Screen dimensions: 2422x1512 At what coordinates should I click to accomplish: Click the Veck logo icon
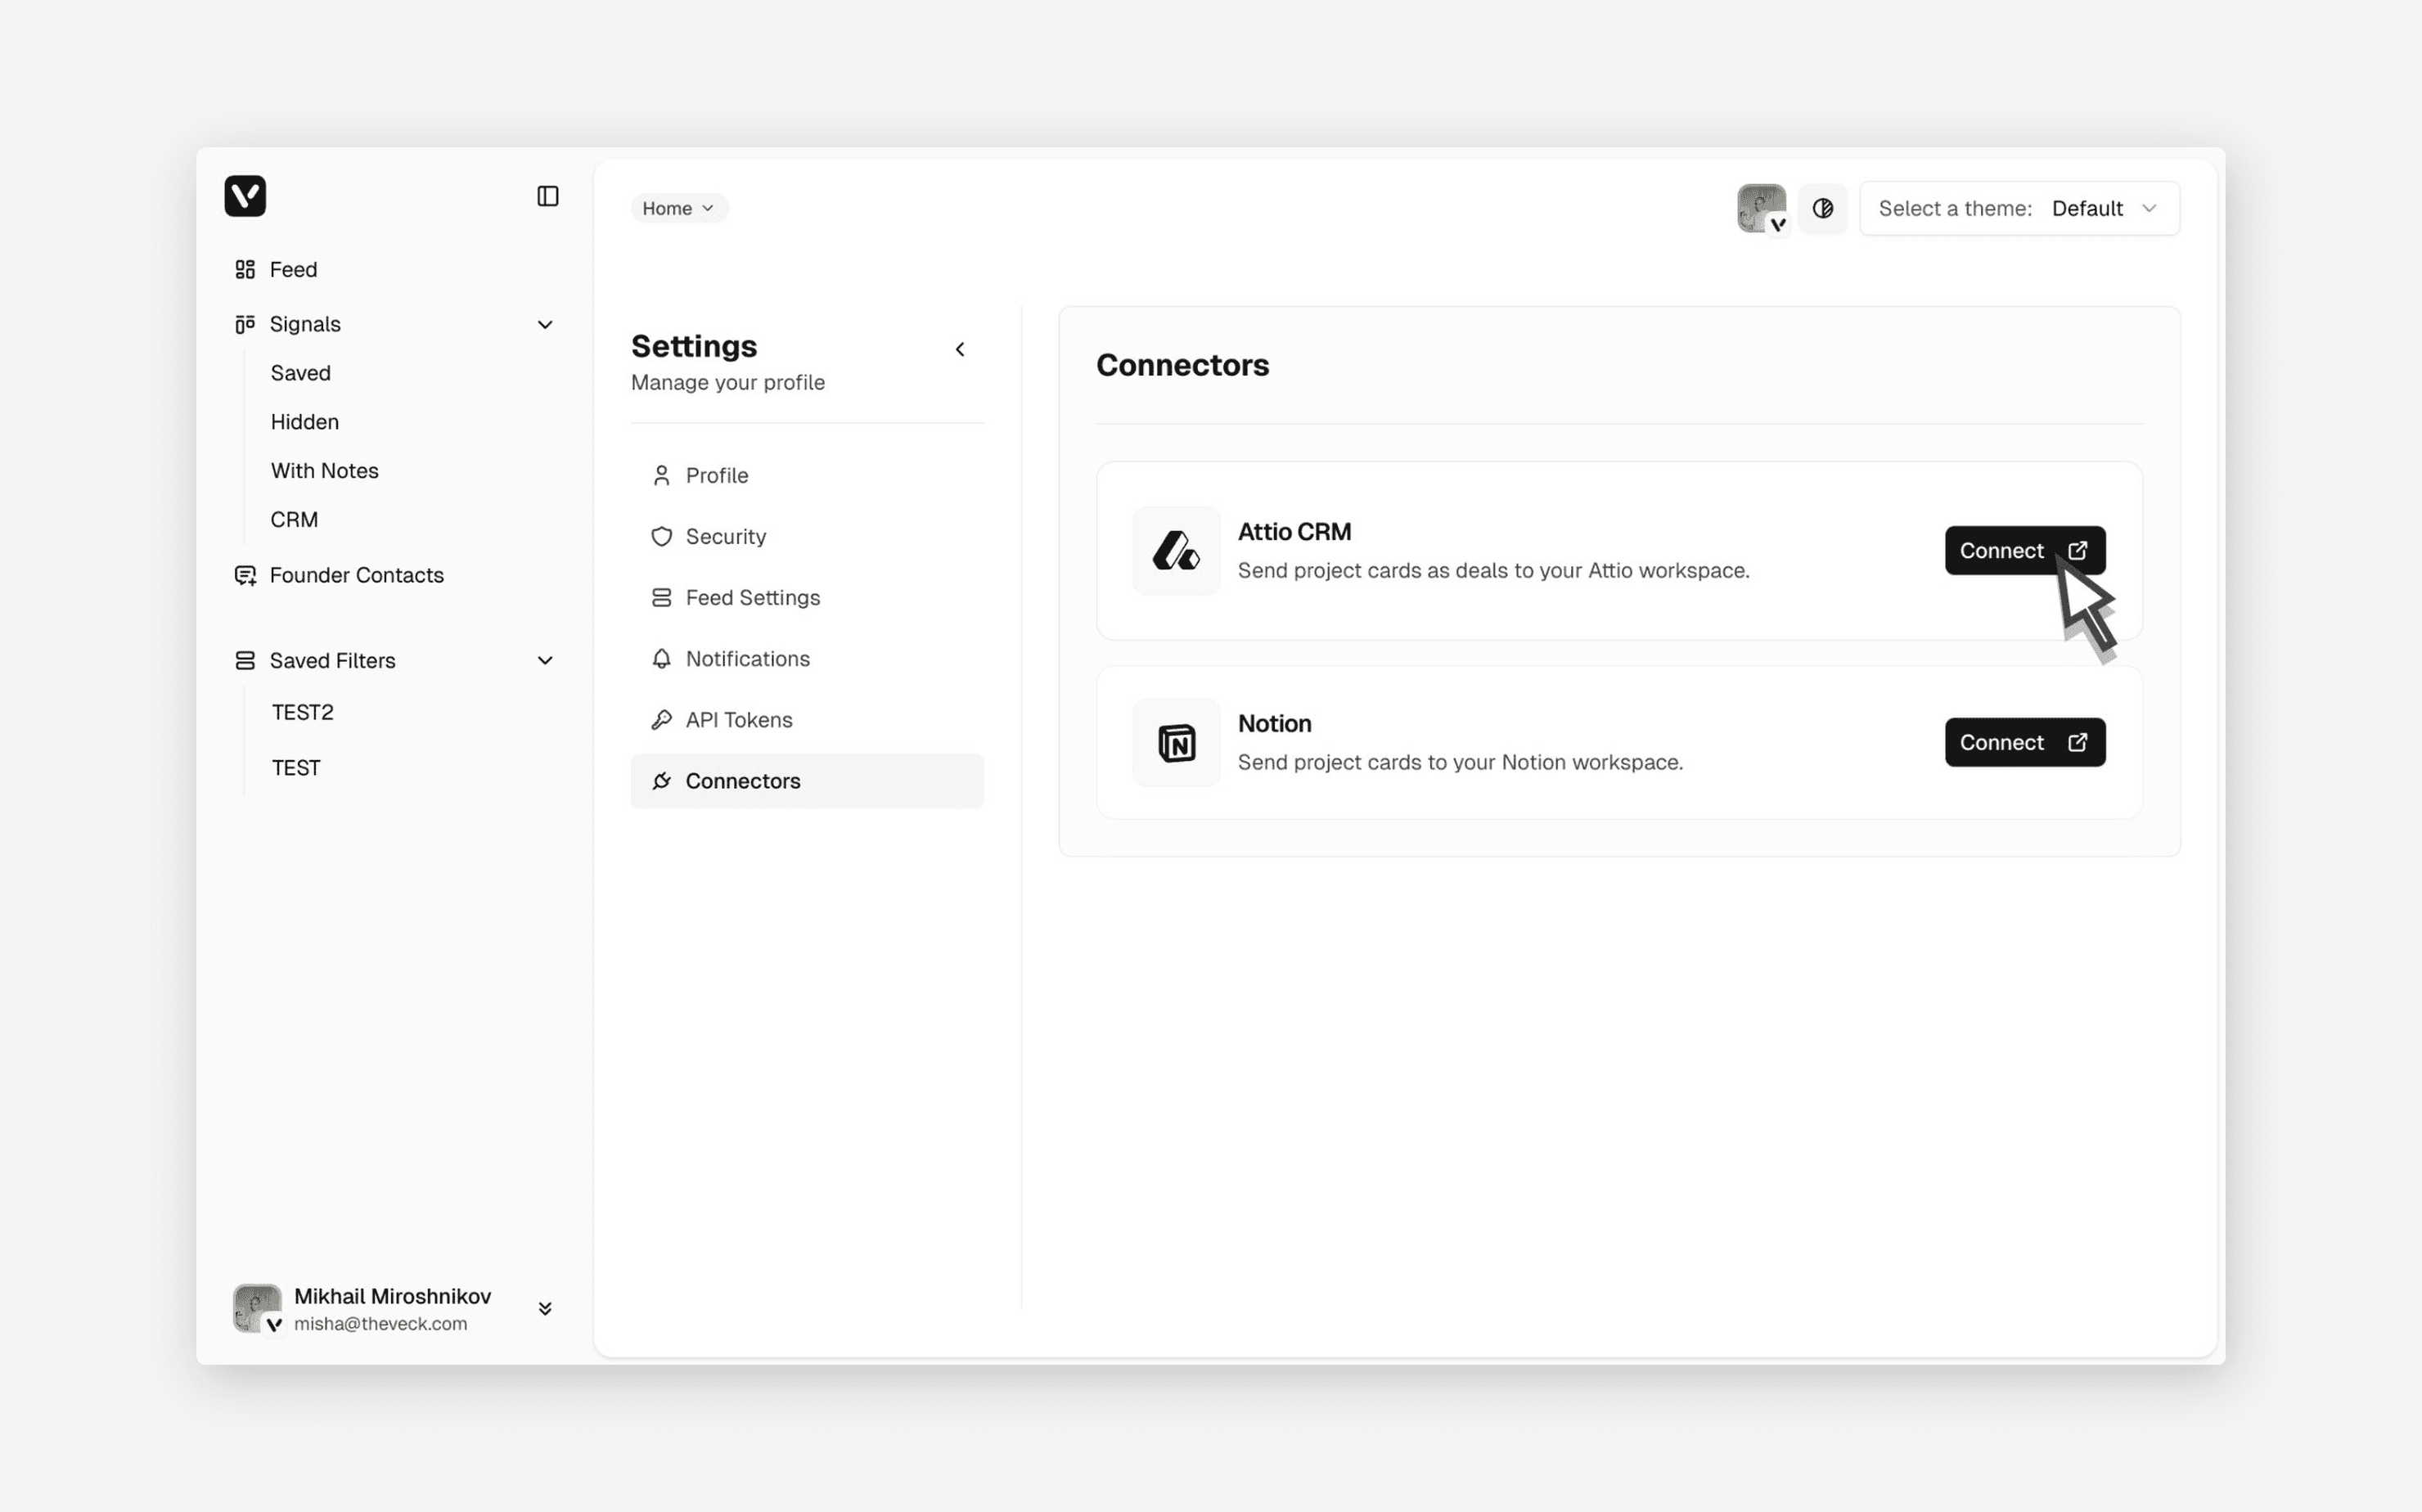click(x=245, y=196)
